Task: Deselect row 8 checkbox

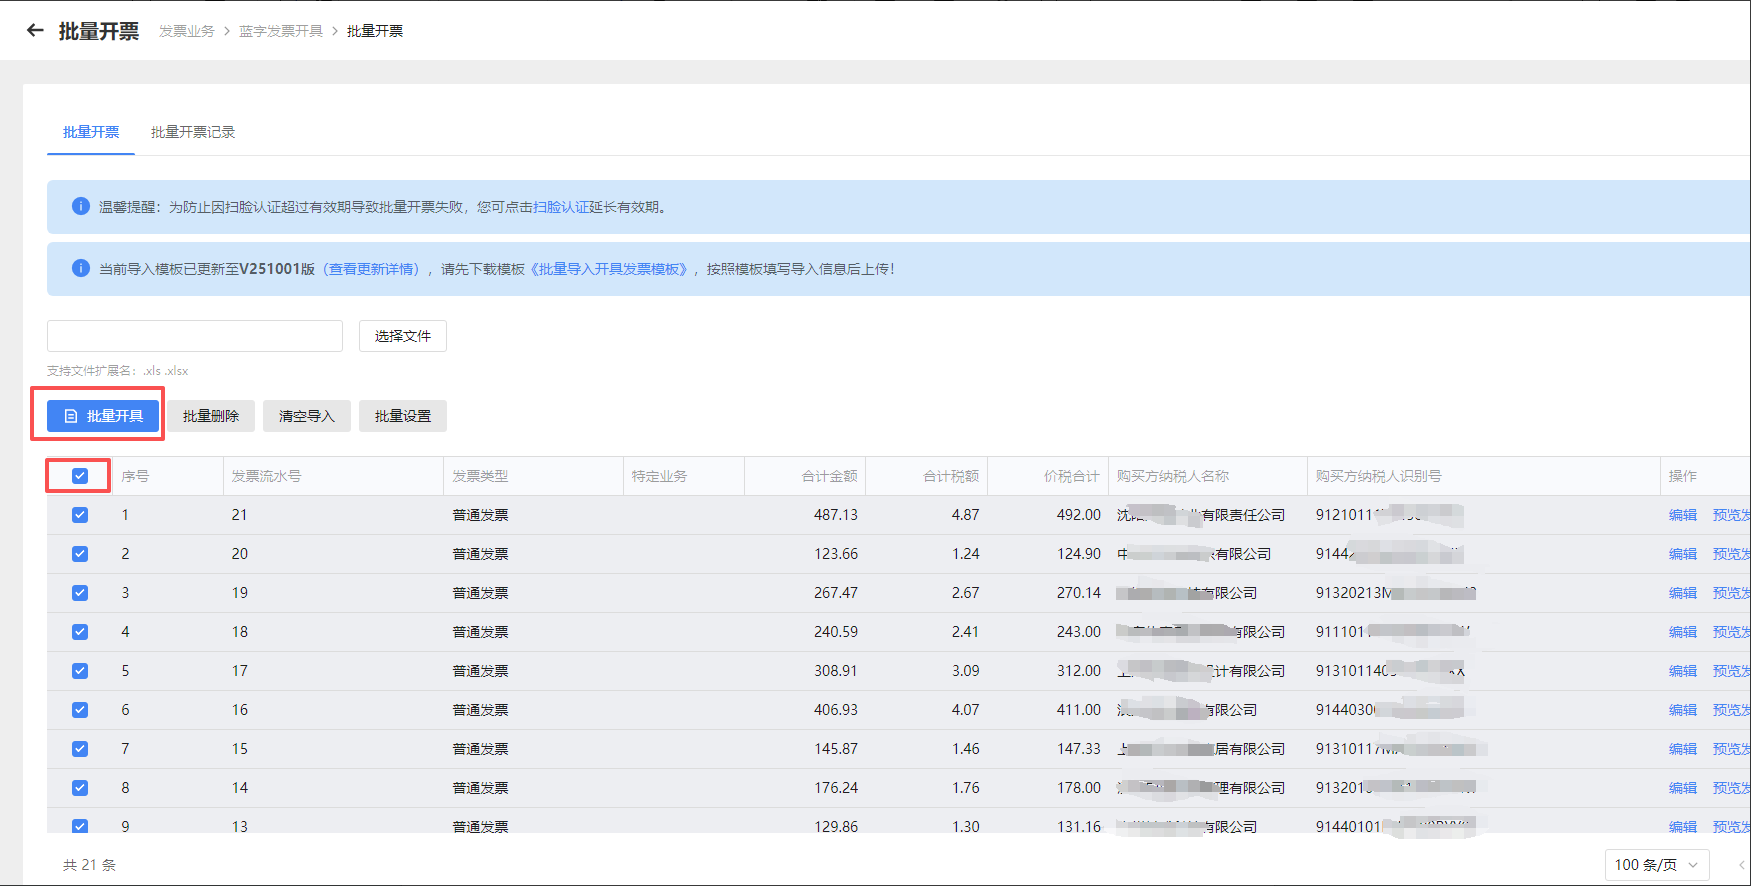Action: 80,788
